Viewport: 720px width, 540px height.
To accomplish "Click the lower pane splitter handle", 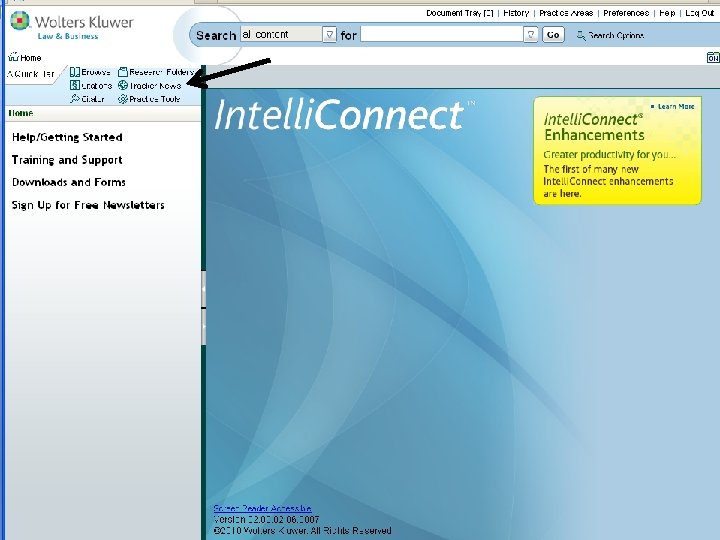I will coord(203,327).
